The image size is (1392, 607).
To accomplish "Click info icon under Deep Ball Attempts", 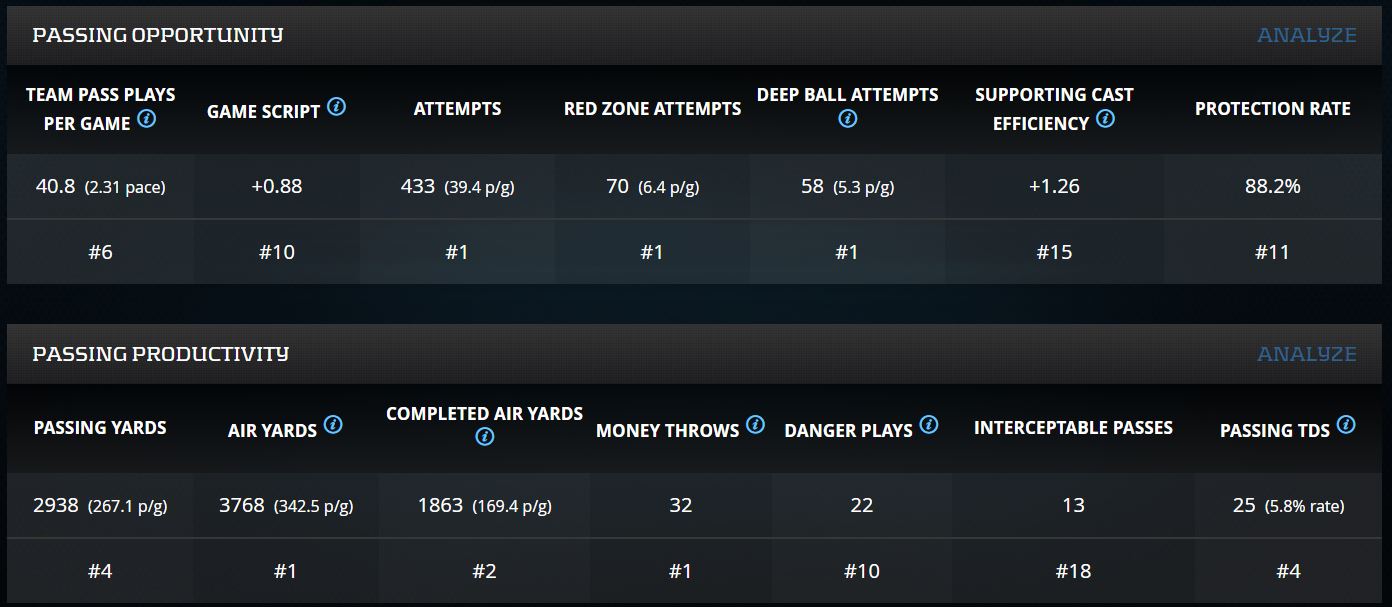I will pyautogui.click(x=847, y=119).
